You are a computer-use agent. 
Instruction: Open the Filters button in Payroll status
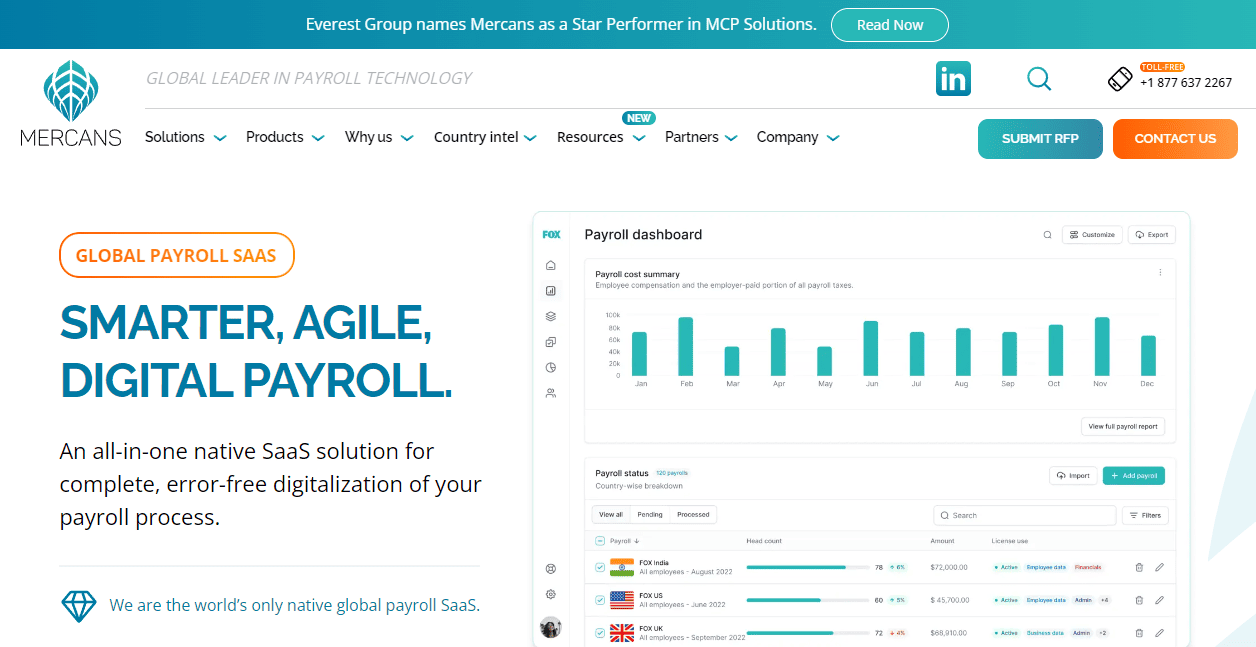point(1145,515)
